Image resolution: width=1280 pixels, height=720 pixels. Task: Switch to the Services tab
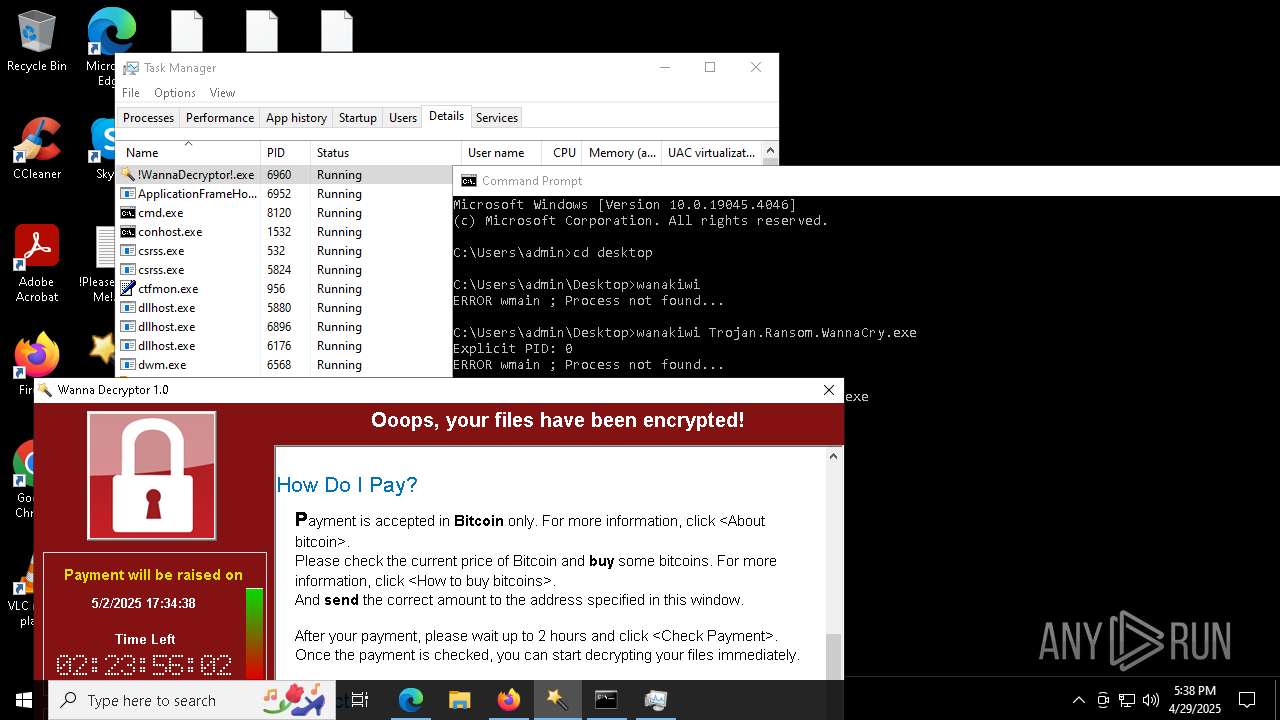click(497, 118)
